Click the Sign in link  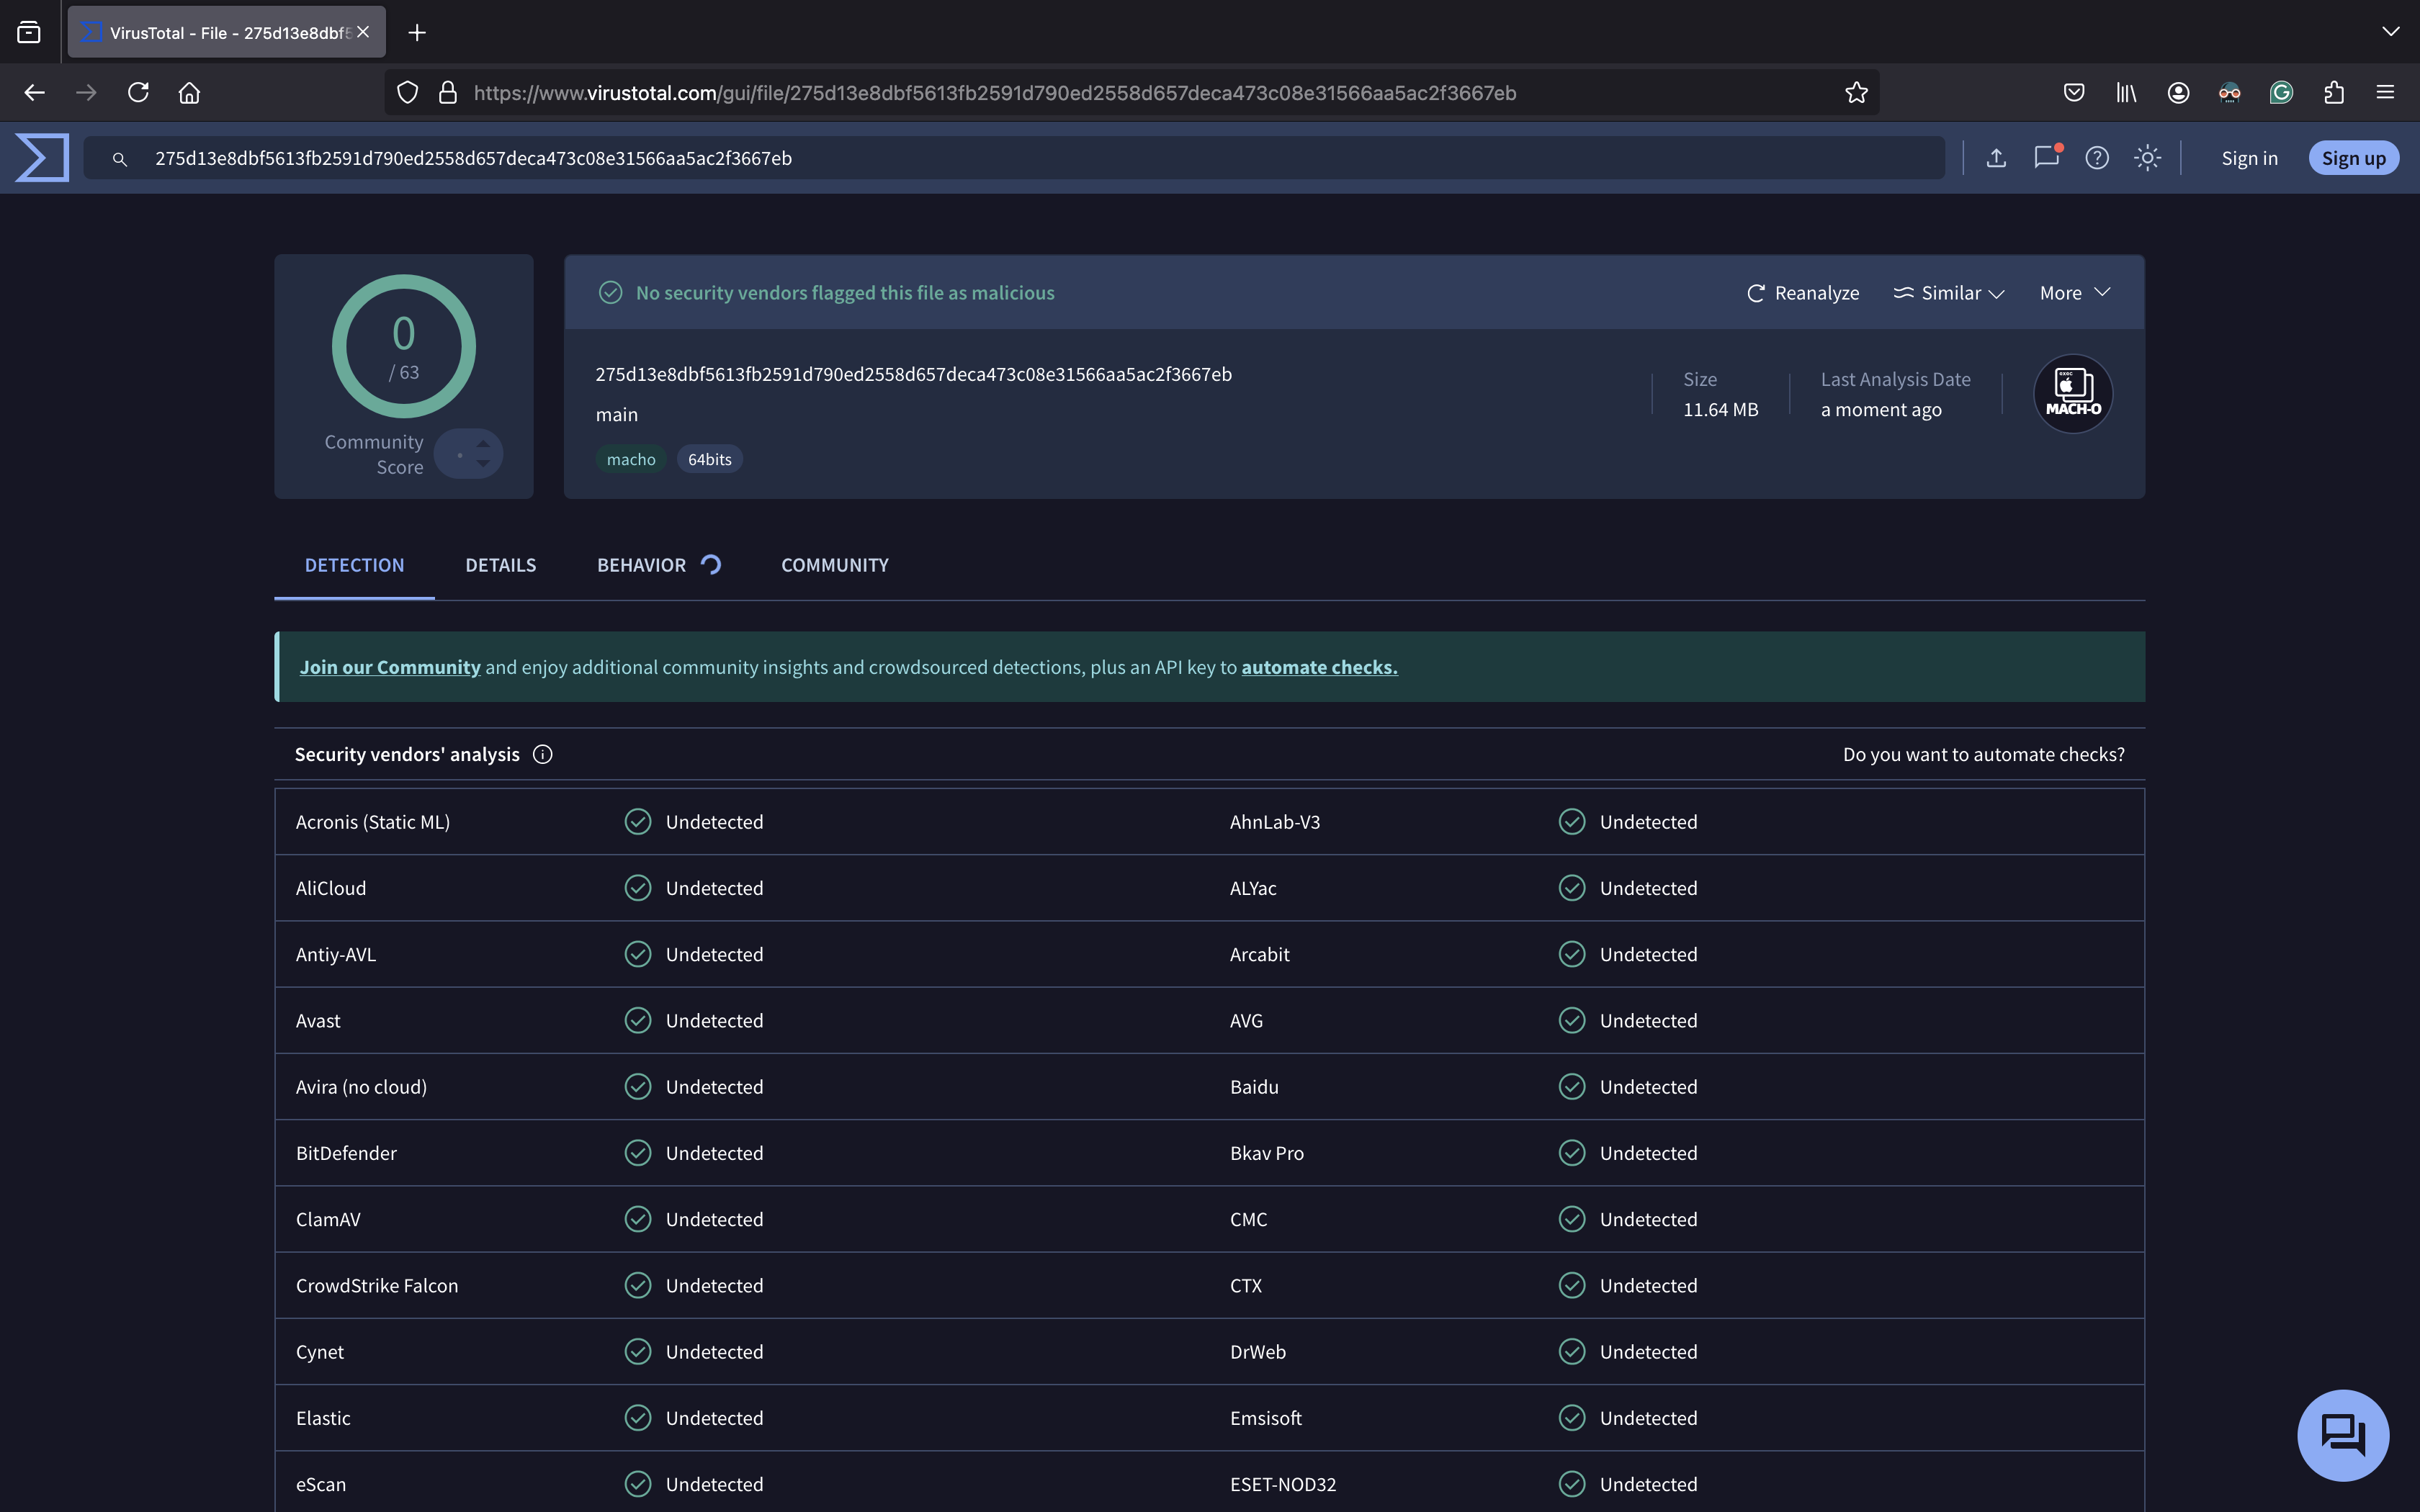pos(2249,158)
